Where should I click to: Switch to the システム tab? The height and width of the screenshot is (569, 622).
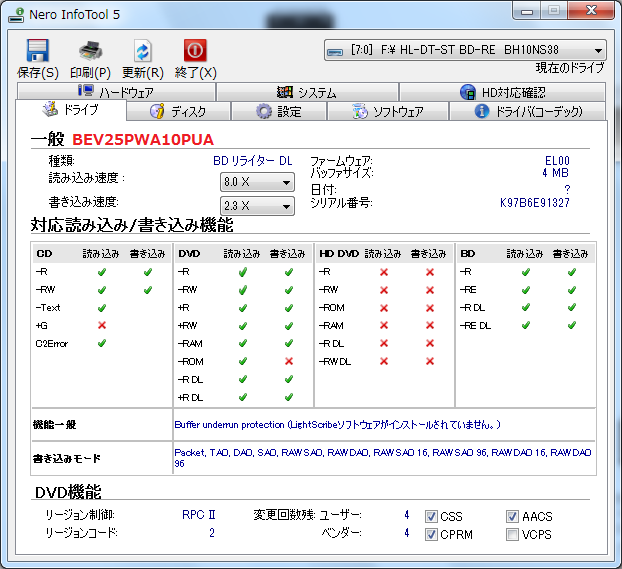coord(306,93)
